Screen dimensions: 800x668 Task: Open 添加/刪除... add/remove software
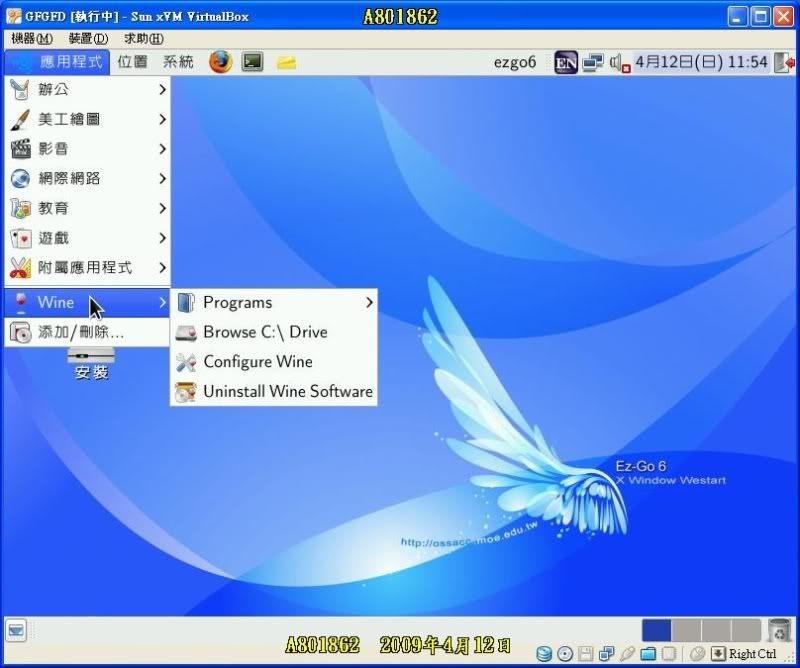pos(88,332)
